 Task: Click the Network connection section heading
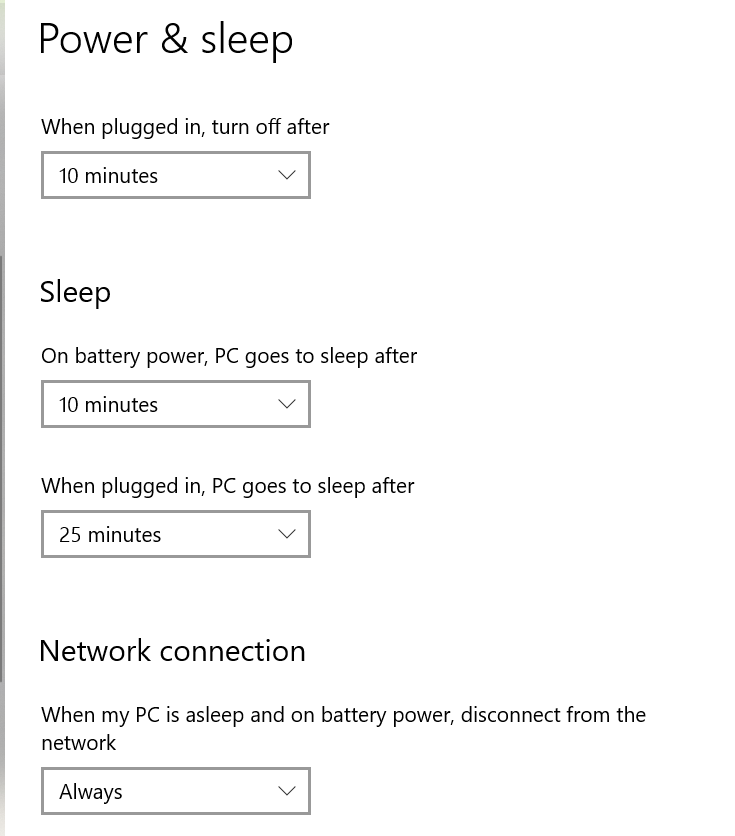172,651
